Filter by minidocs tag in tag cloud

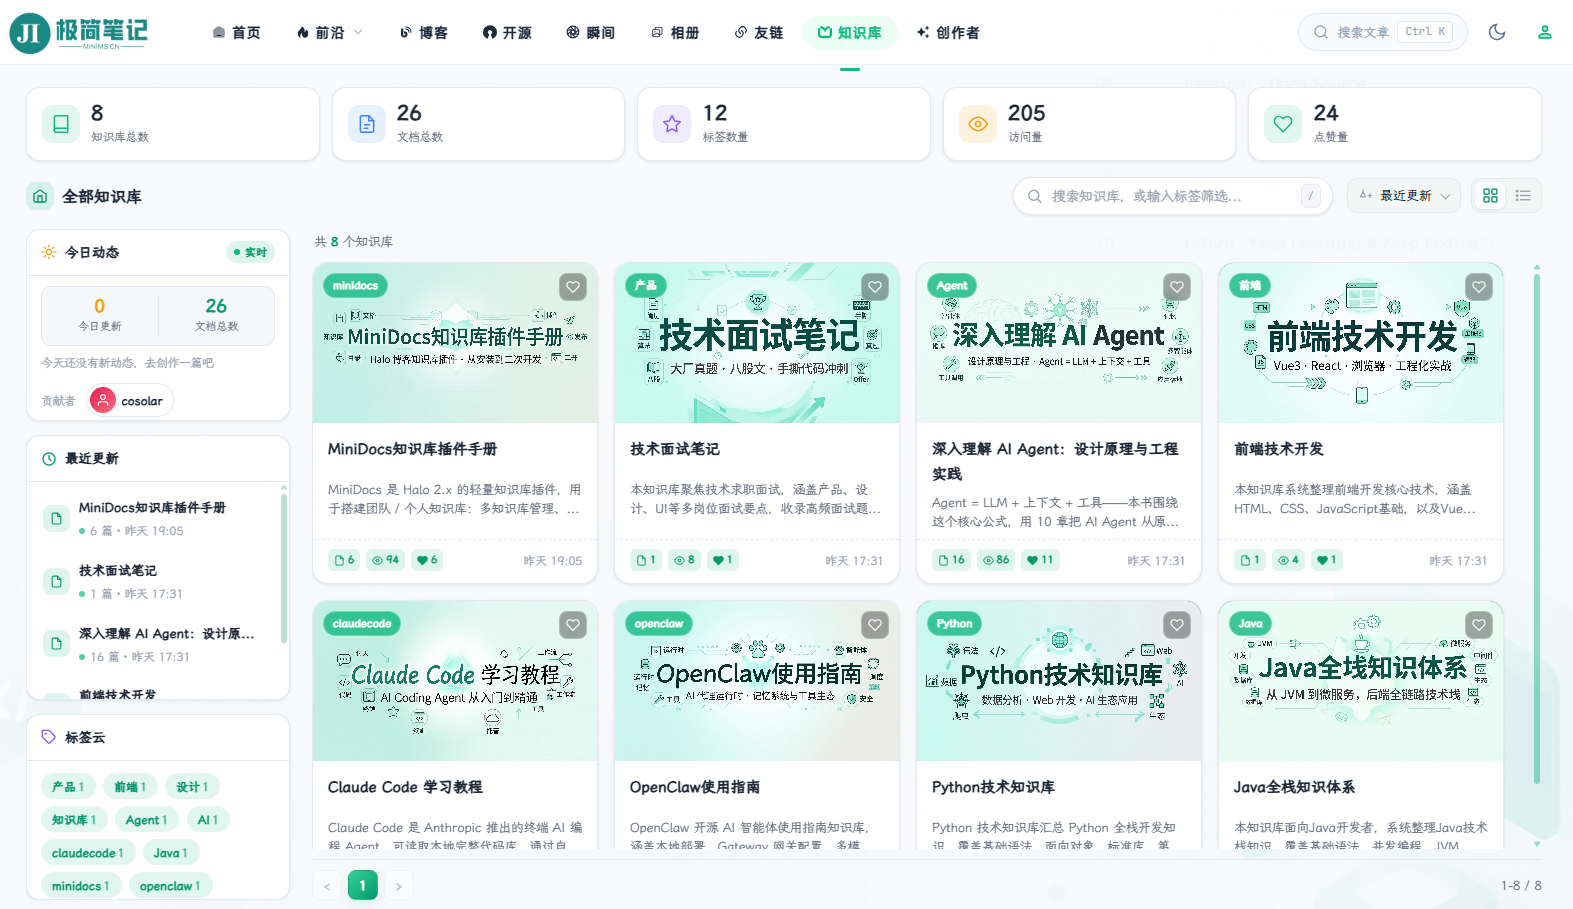click(x=81, y=886)
